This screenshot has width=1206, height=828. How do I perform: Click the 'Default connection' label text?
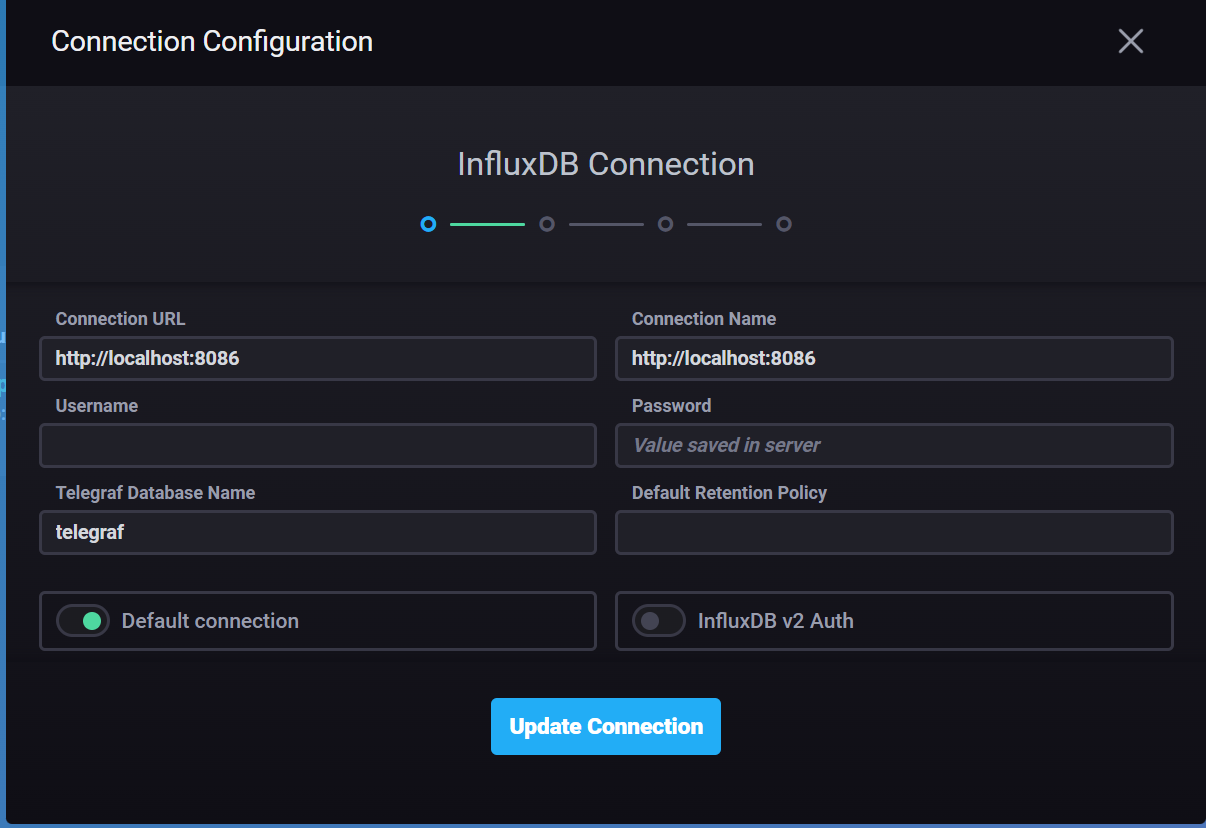(x=210, y=621)
